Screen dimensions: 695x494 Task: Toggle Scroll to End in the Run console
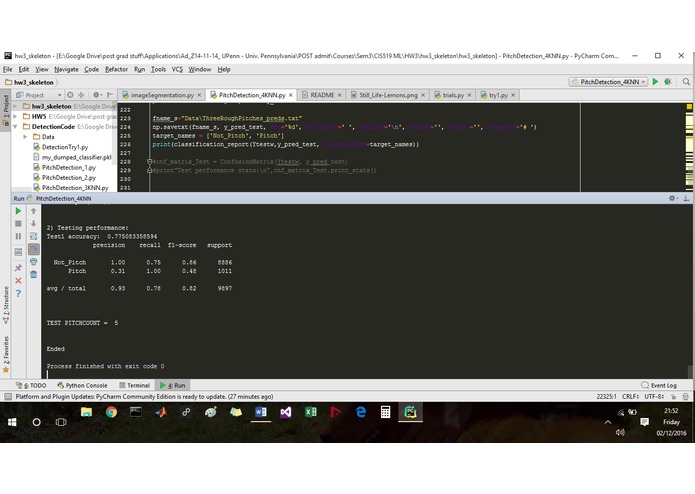(x=33, y=249)
